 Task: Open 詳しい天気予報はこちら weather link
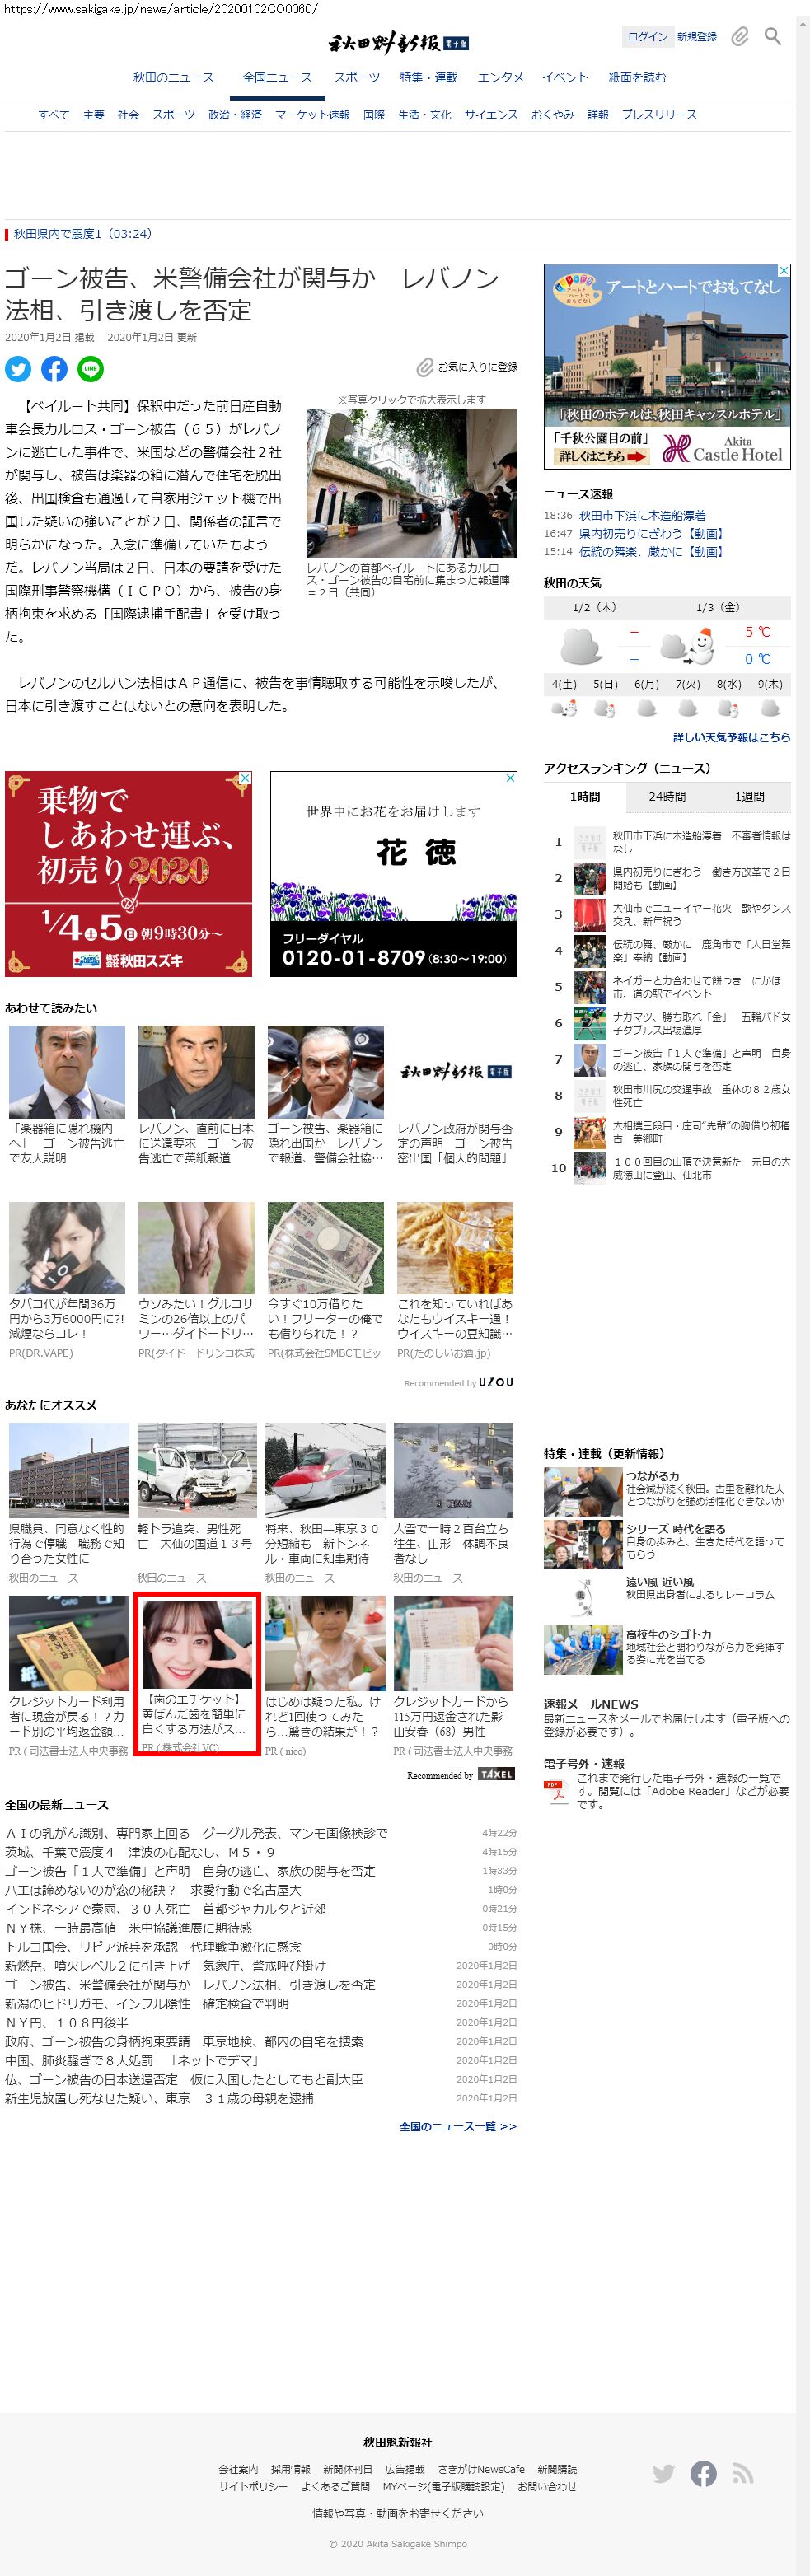pos(731,737)
